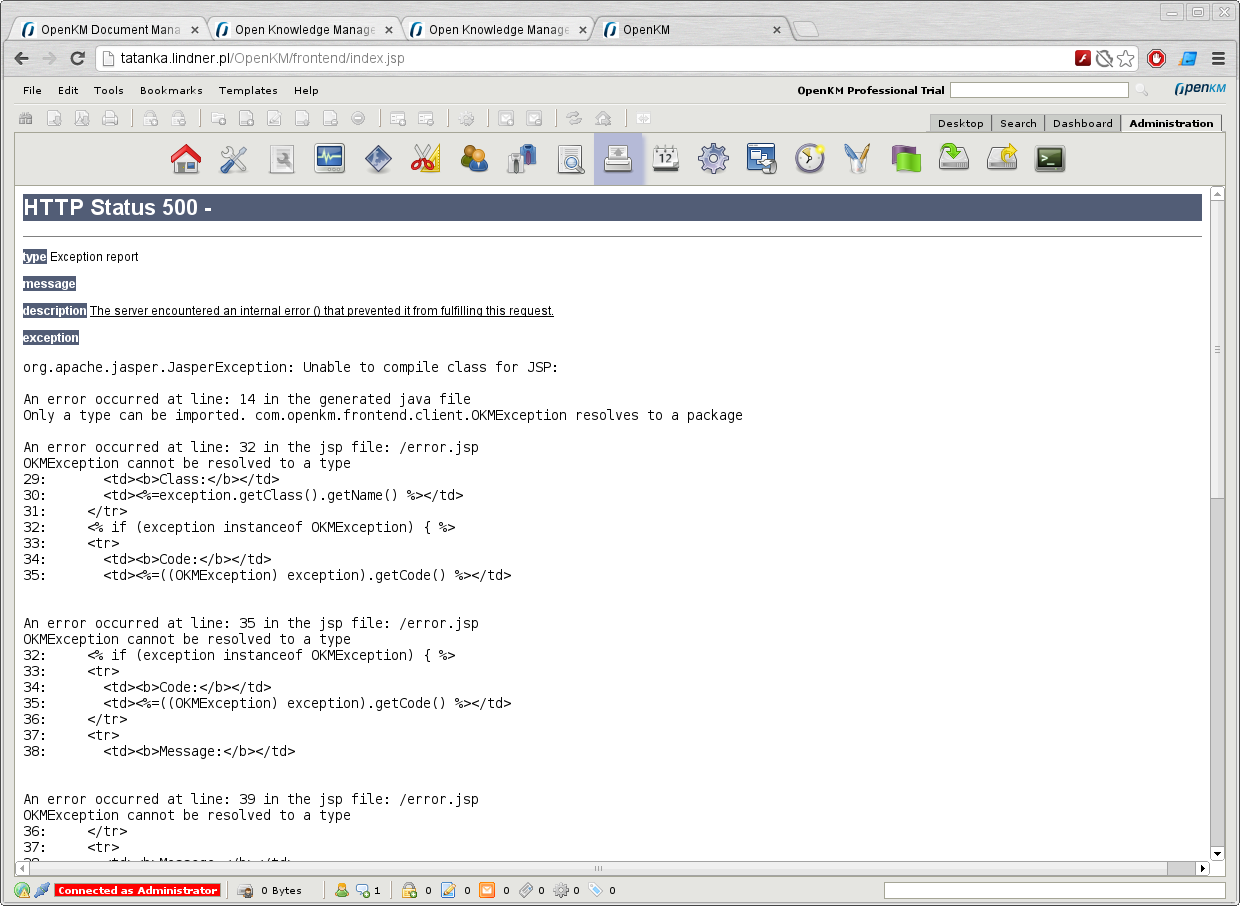Image resolution: width=1240 pixels, height=906 pixels.
Task: Click the wrench and screwdriver tools icon
Action: [234, 159]
